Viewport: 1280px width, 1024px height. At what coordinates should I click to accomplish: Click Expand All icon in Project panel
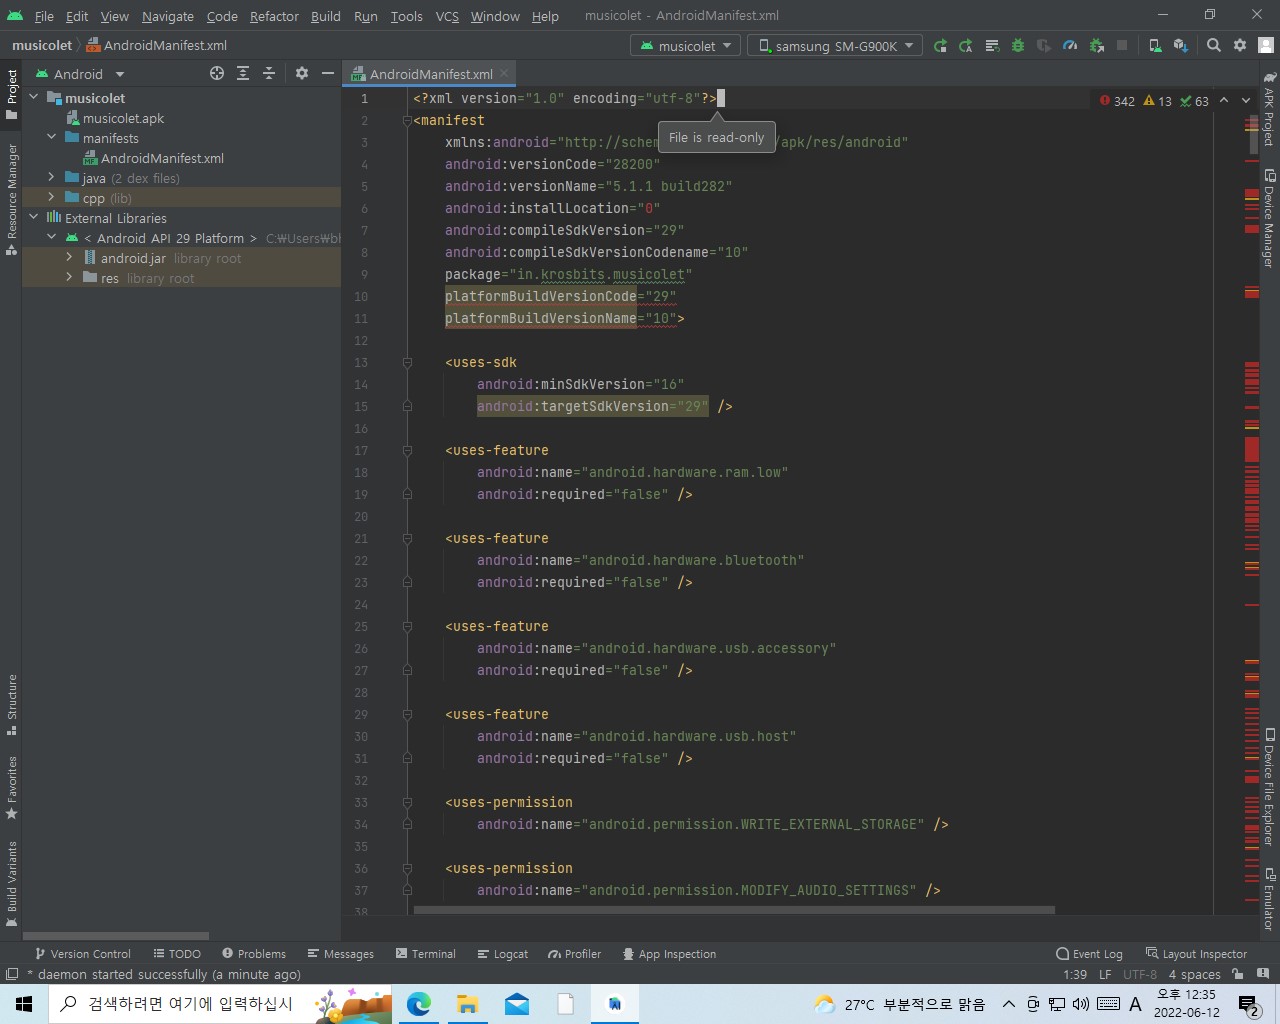point(243,73)
